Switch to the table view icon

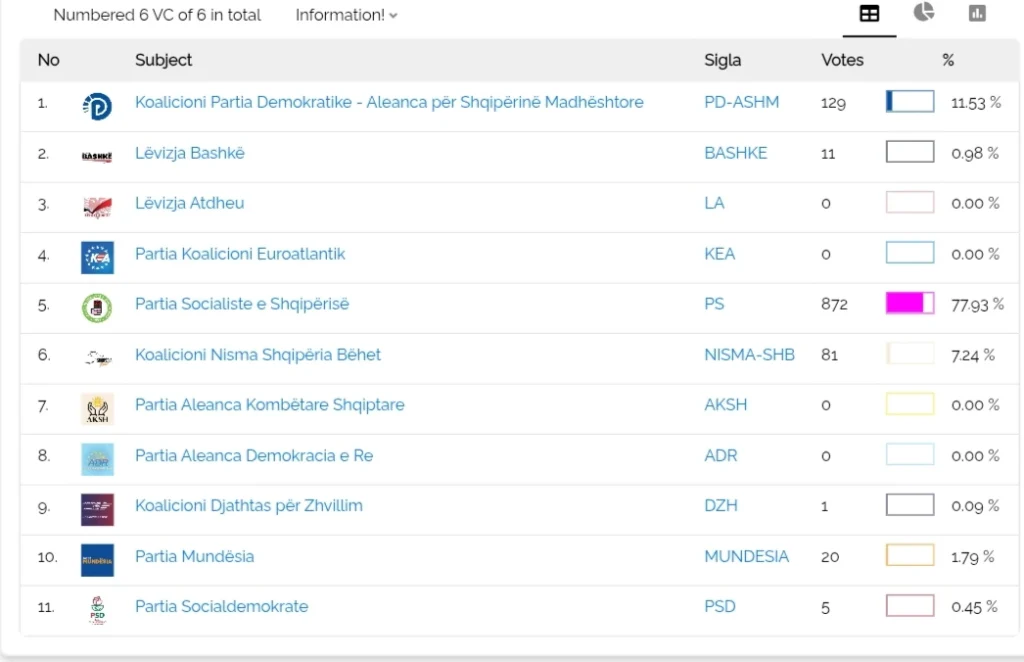[869, 14]
